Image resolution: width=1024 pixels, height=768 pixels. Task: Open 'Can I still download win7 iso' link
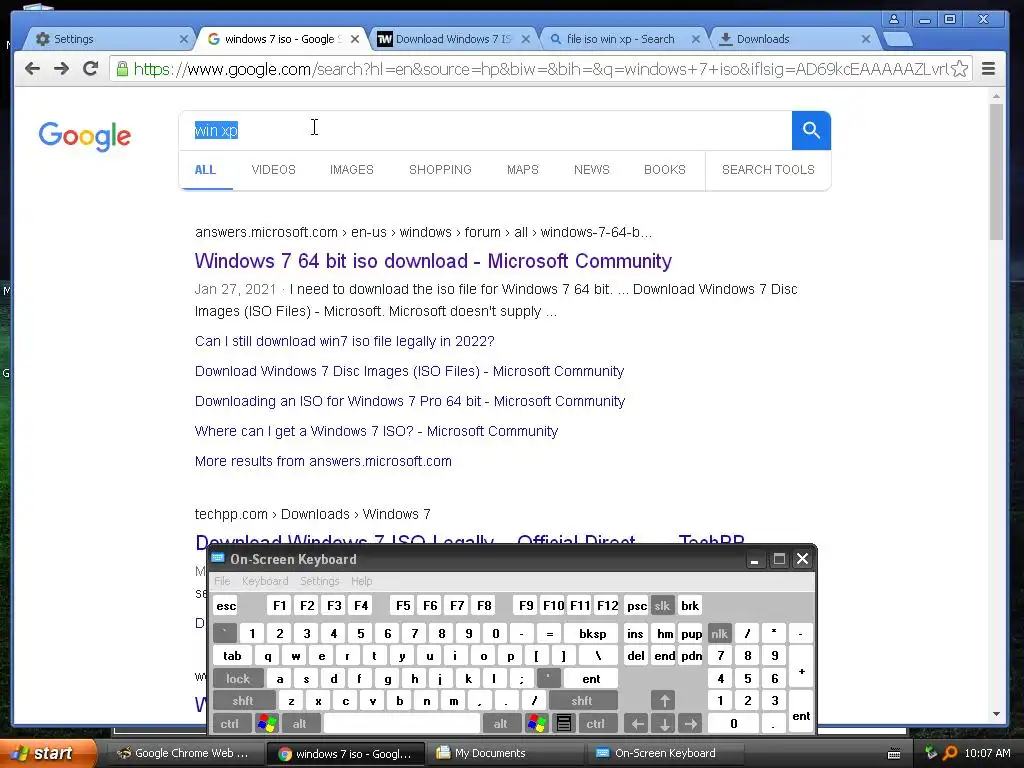(x=345, y=341)
